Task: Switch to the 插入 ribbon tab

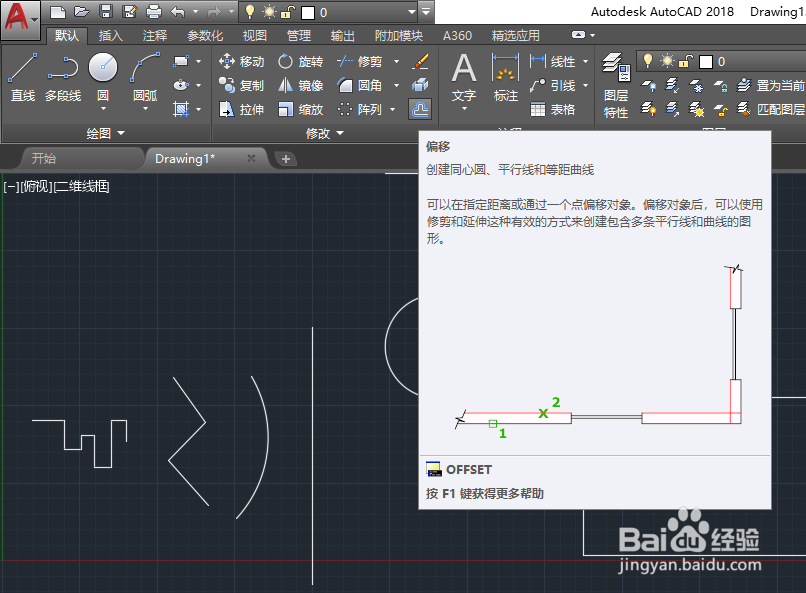Action: pos(112,34)
